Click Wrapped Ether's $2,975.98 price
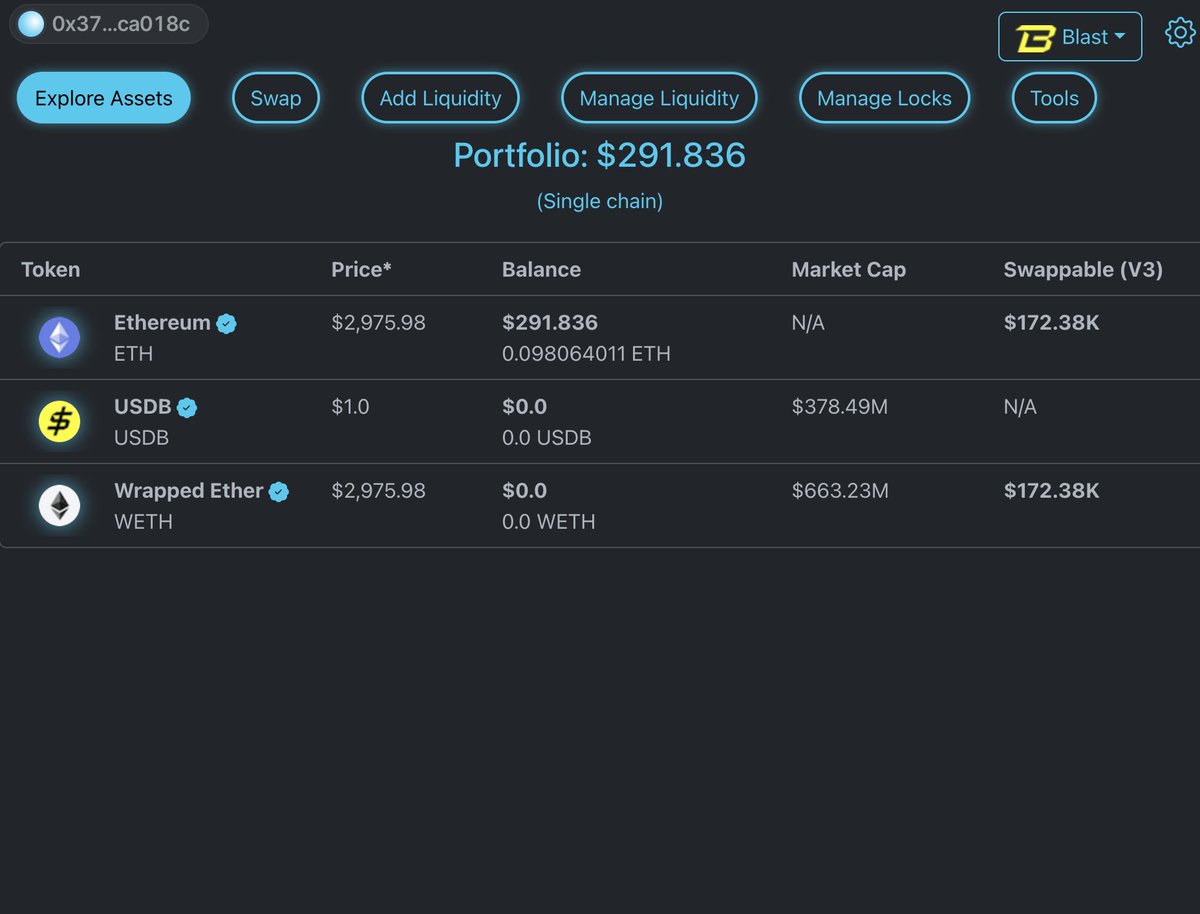The image size is (1200, 914). click(x=379, y=491)
